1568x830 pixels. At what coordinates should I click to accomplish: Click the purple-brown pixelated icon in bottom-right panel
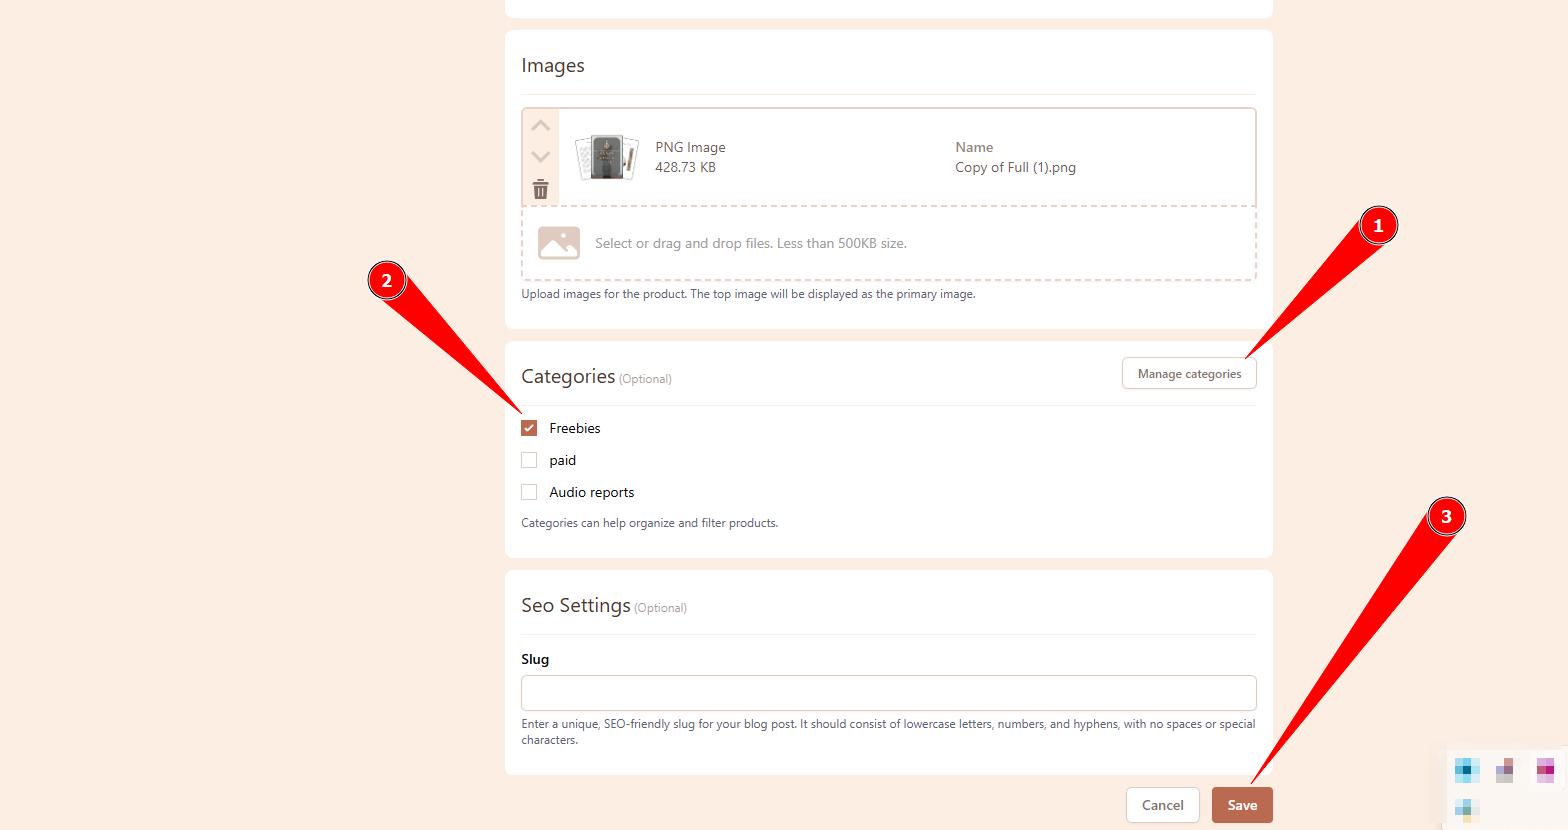click(x=1505, y=770)
